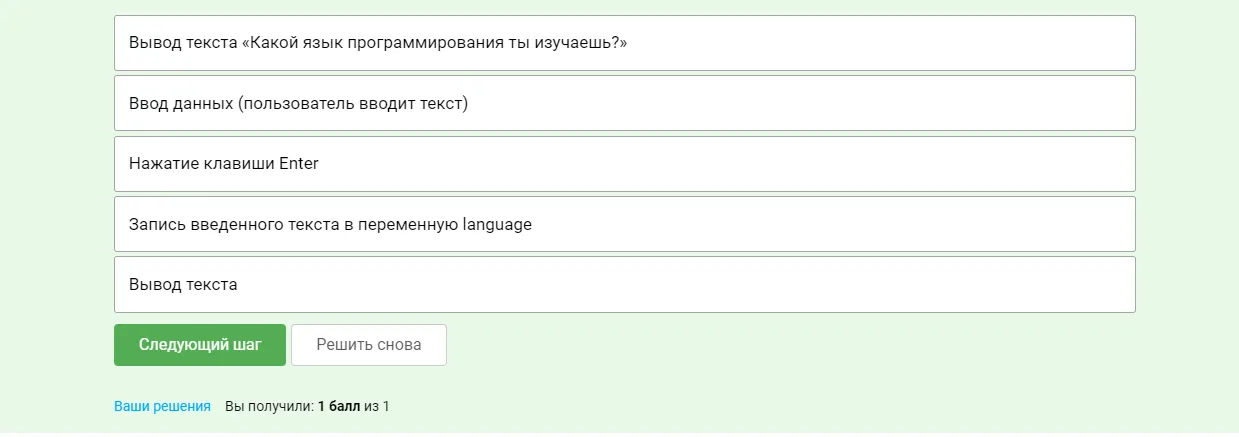View previous solutions via the blue link

click(x=162, y=407)
